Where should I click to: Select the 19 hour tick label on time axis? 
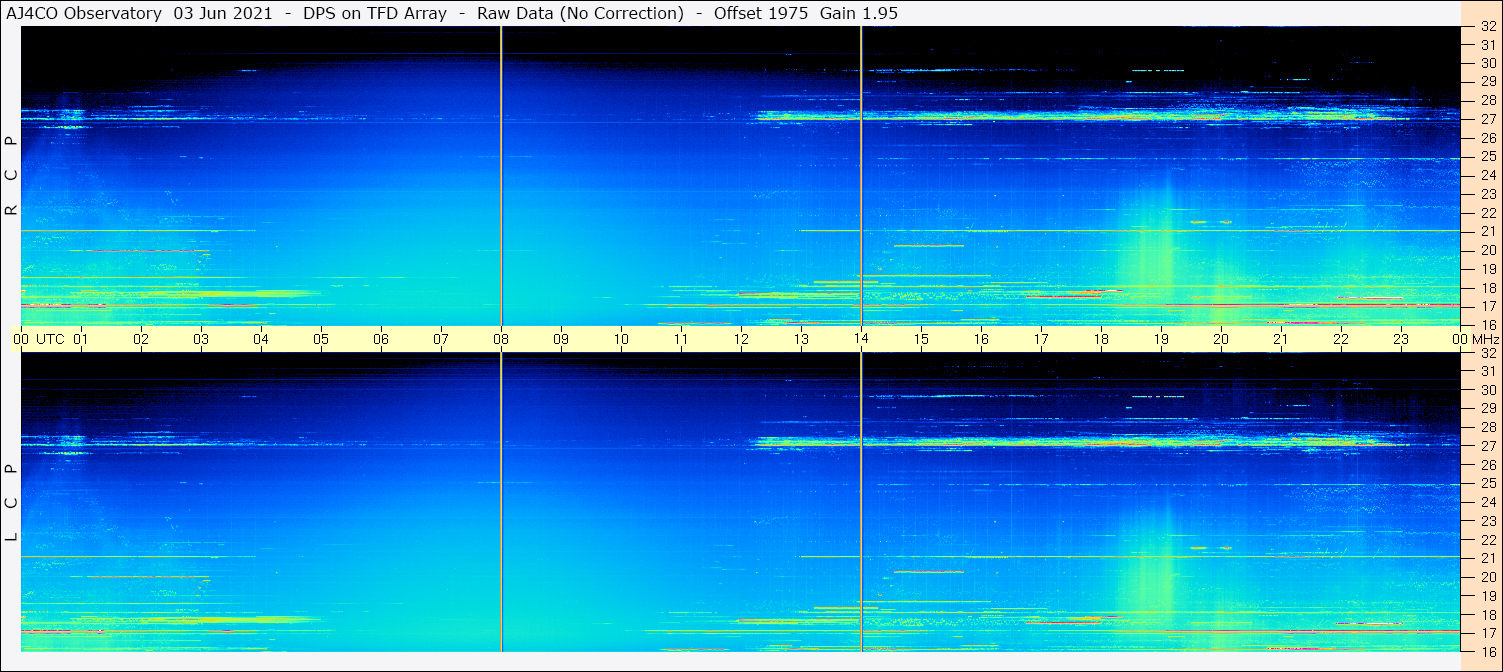pos(1161,339)
